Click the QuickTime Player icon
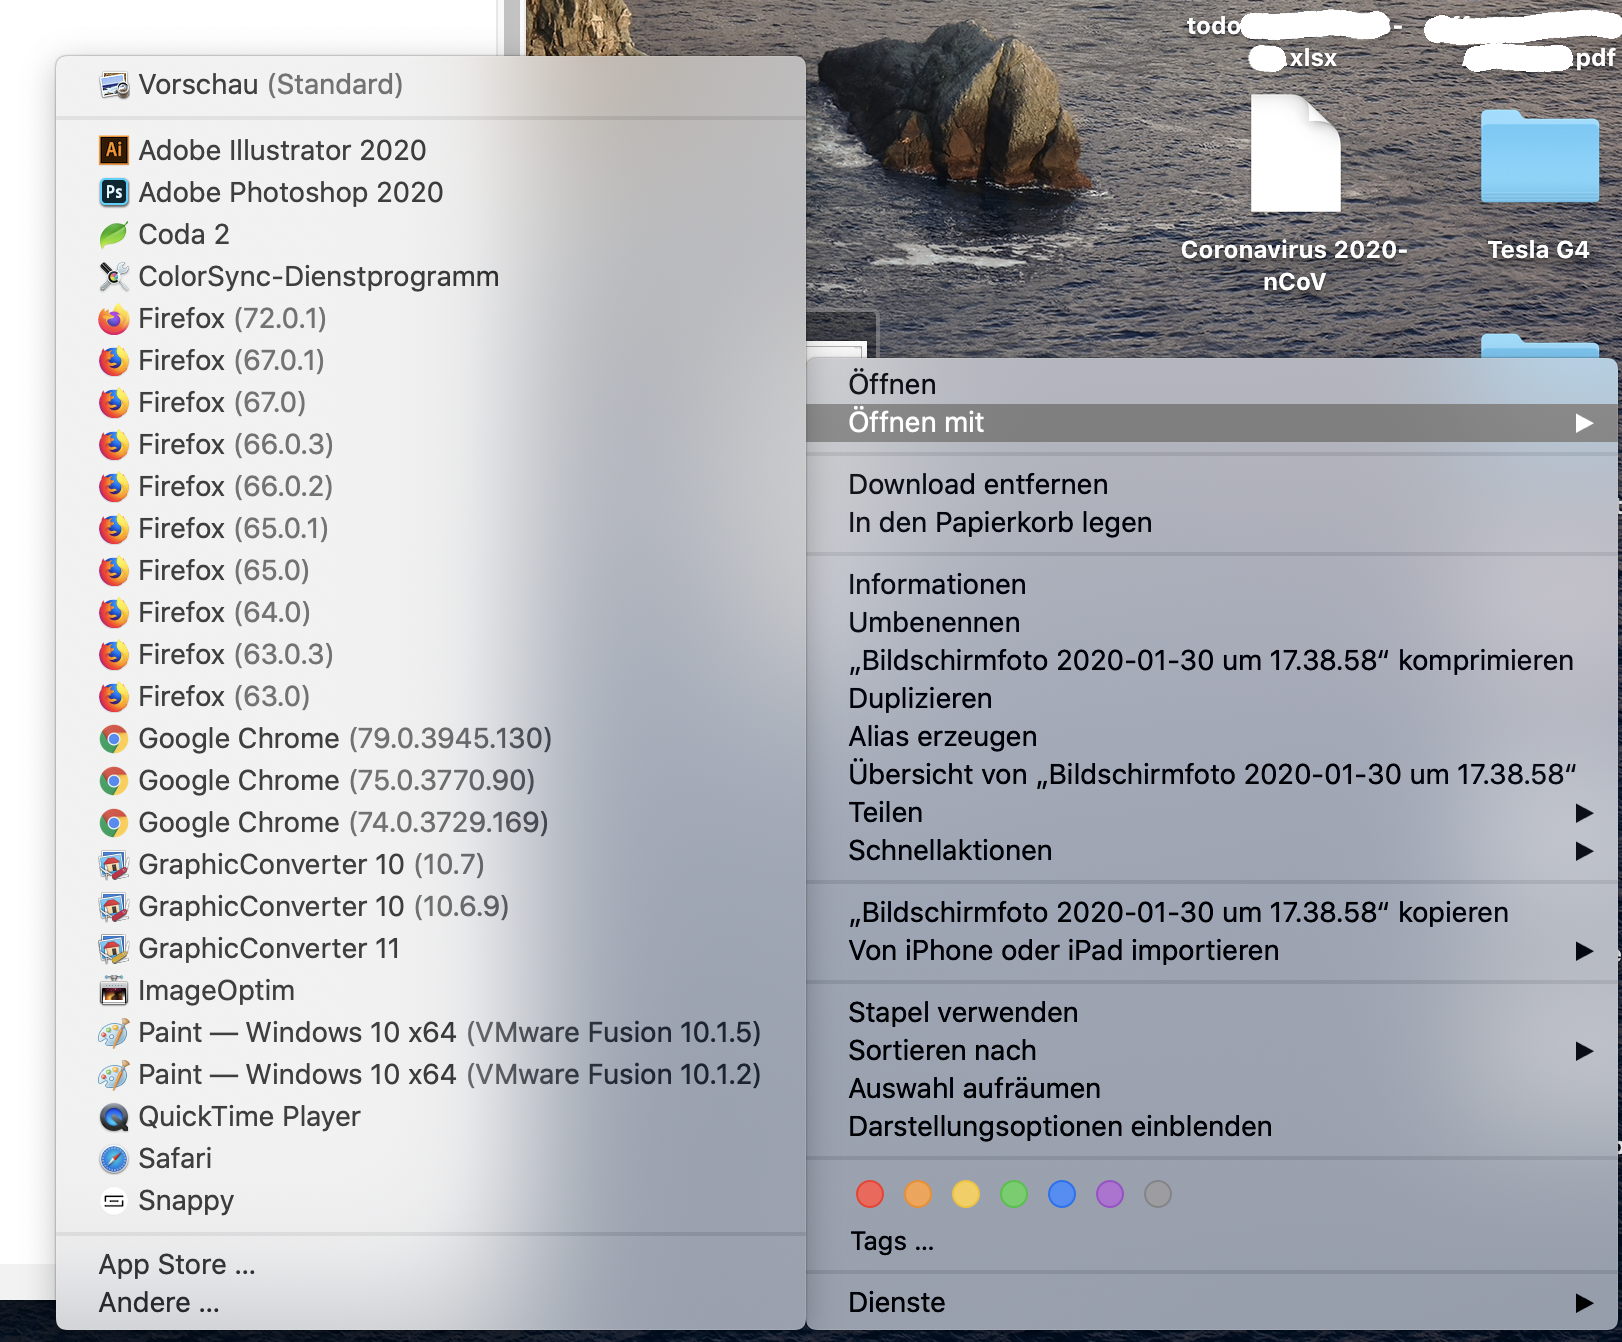The width and height of the screenshot is (1622, 1342). tap(114, 1117)
